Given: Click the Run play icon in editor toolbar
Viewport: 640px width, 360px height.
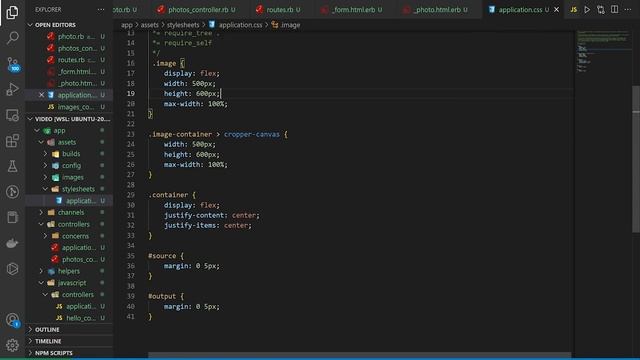Looking at the screenshot, I should [587, 9].
